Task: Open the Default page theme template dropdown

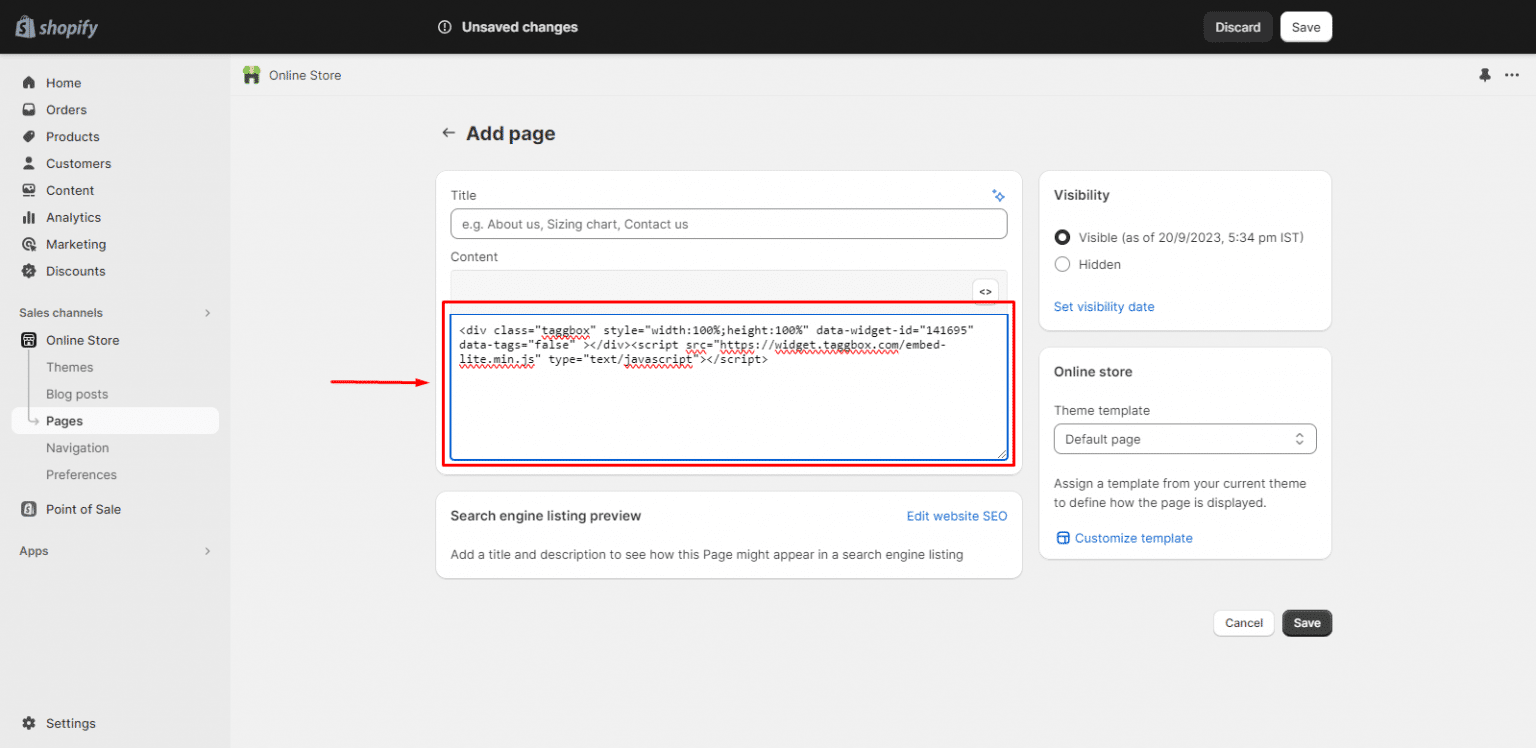Action: click(x=1185, y=439)
